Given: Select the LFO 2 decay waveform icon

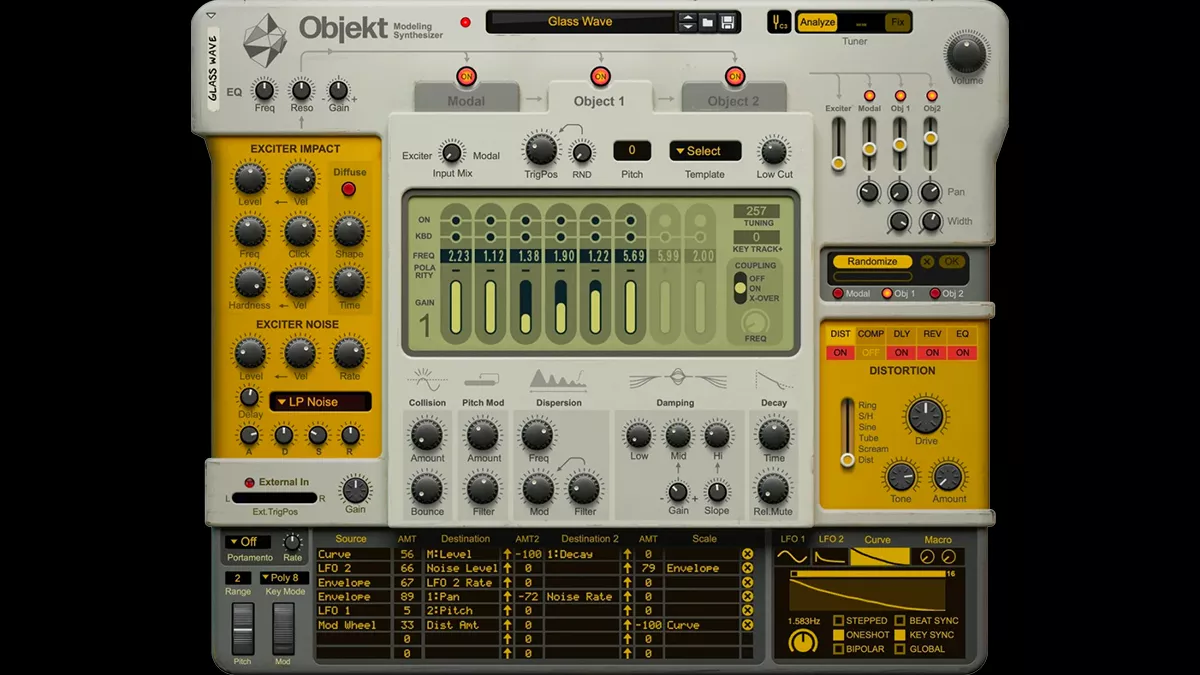Looking at the screenshot, I should pyautogui.click(x=829, y=556).
